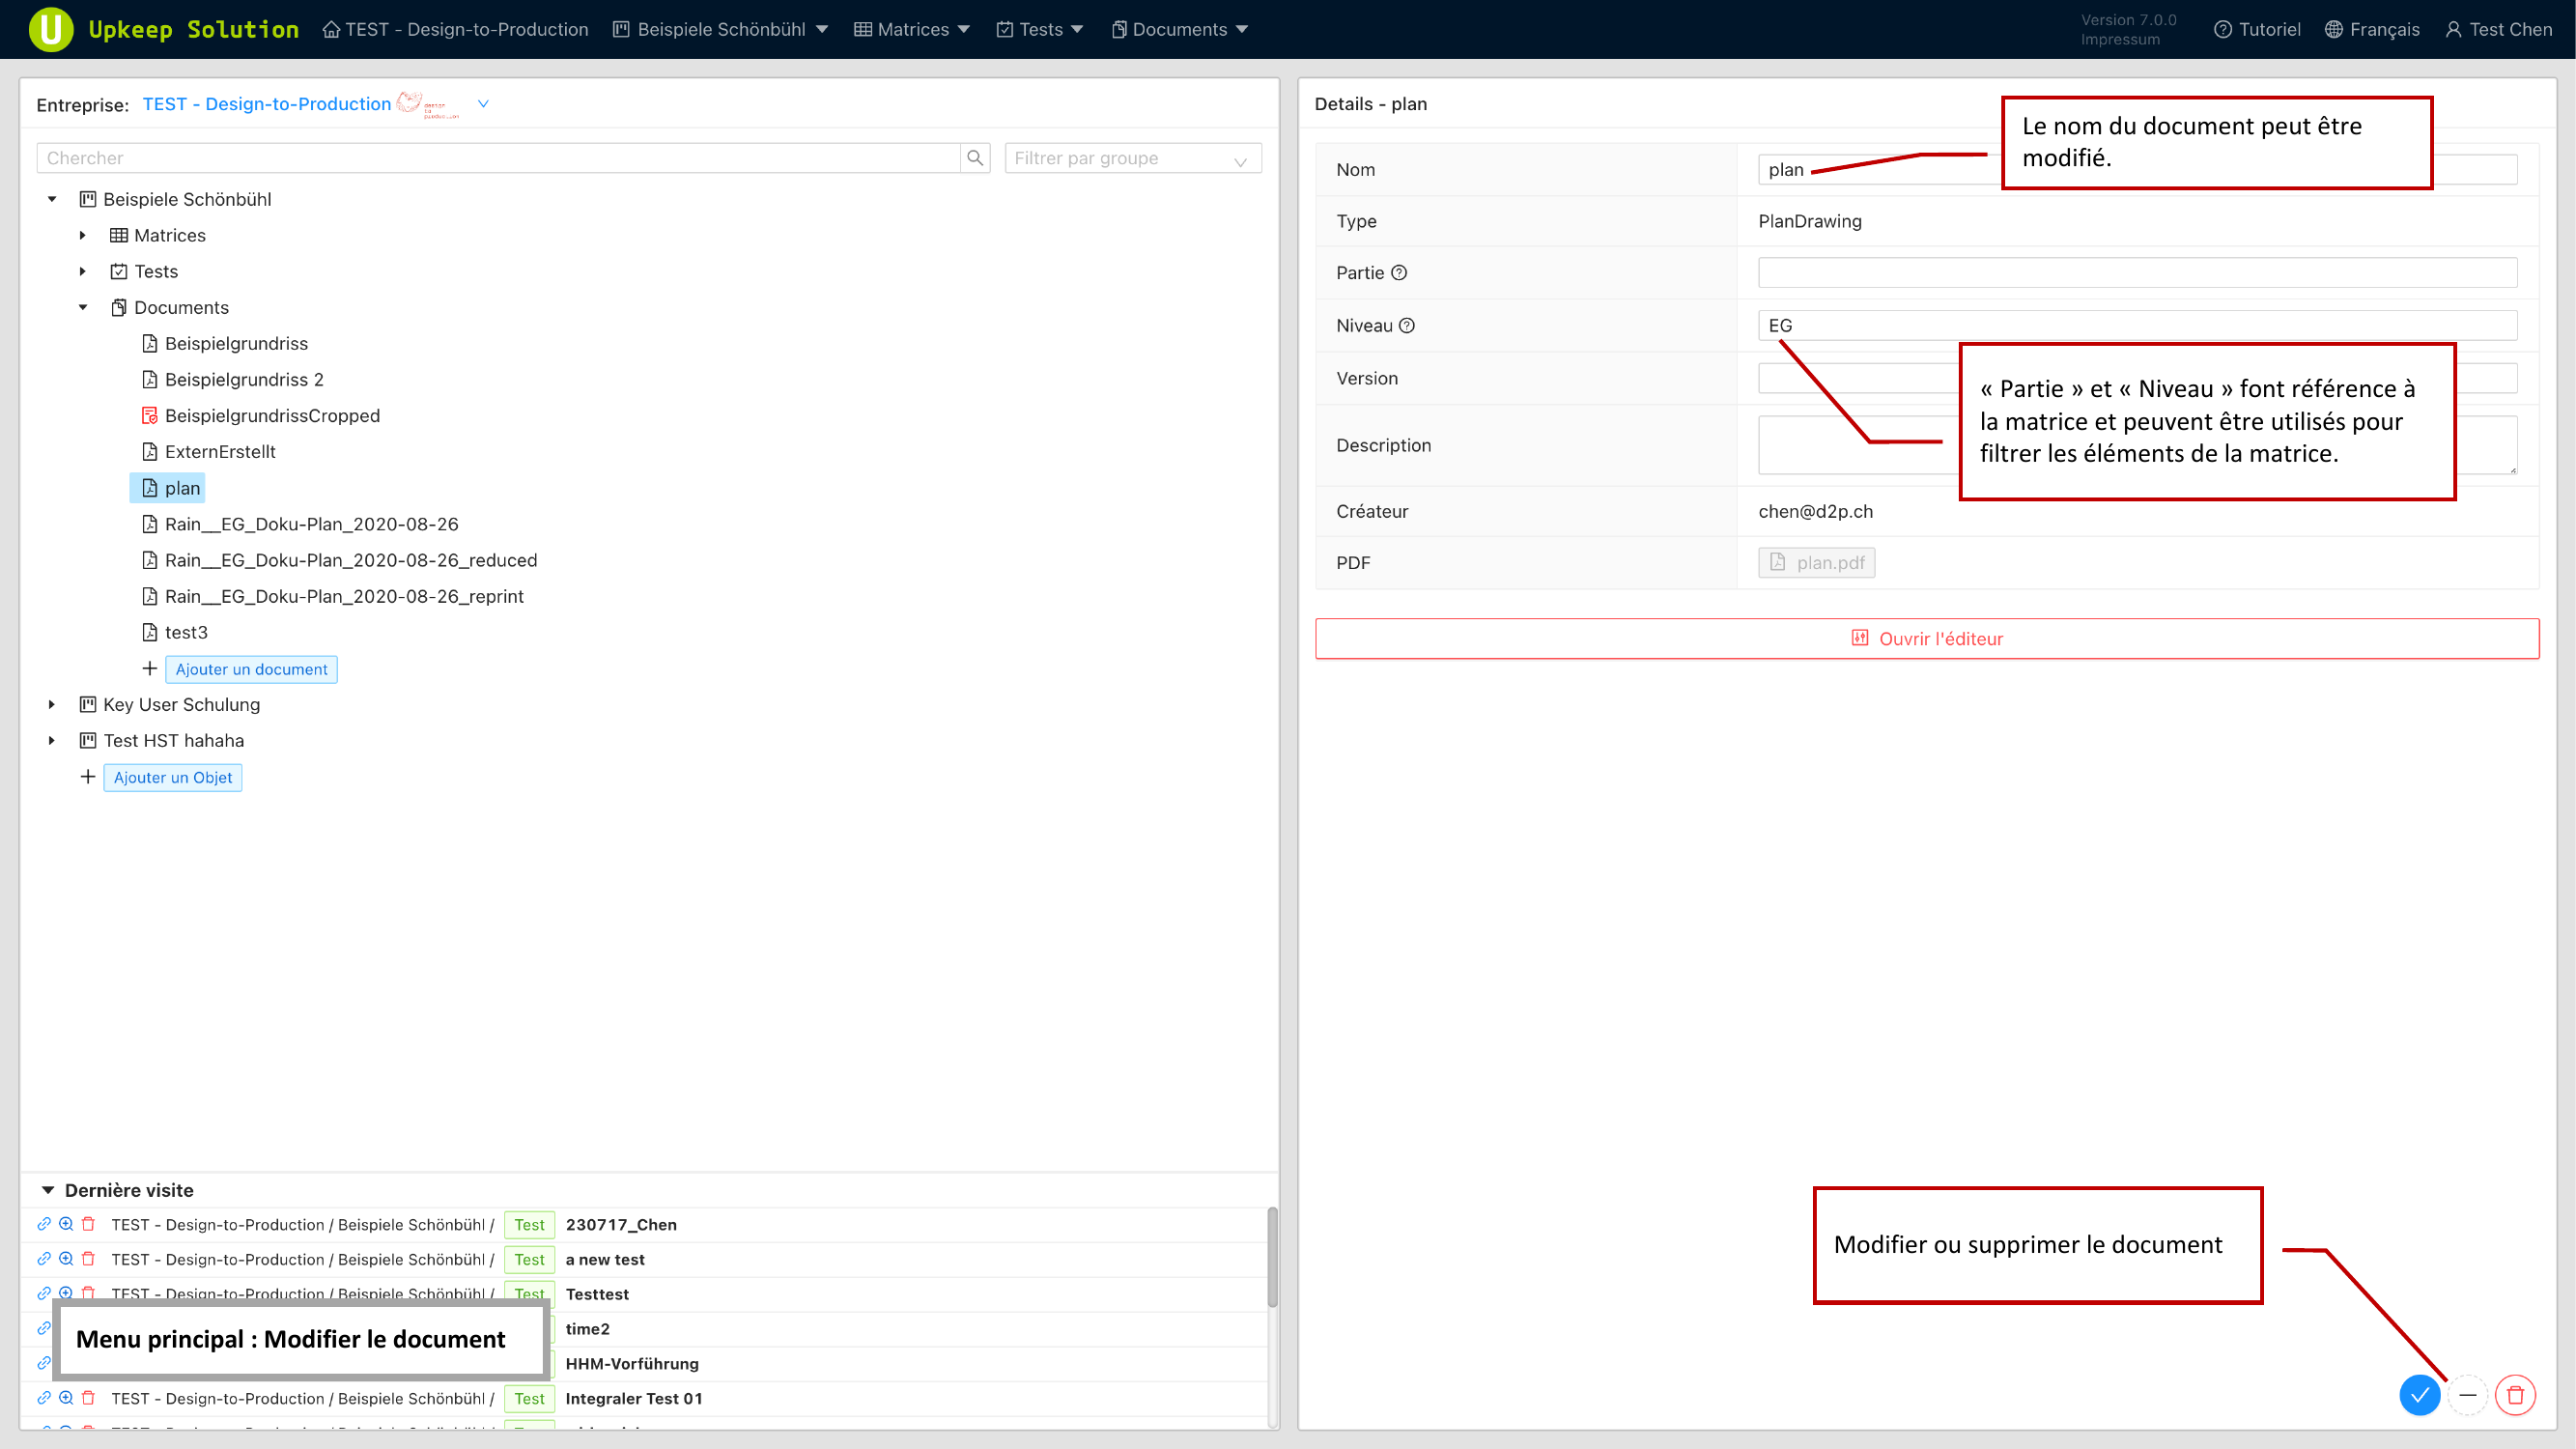
Task: Click the Upkeep Solution logo icon
Action: tap(50, 29)
